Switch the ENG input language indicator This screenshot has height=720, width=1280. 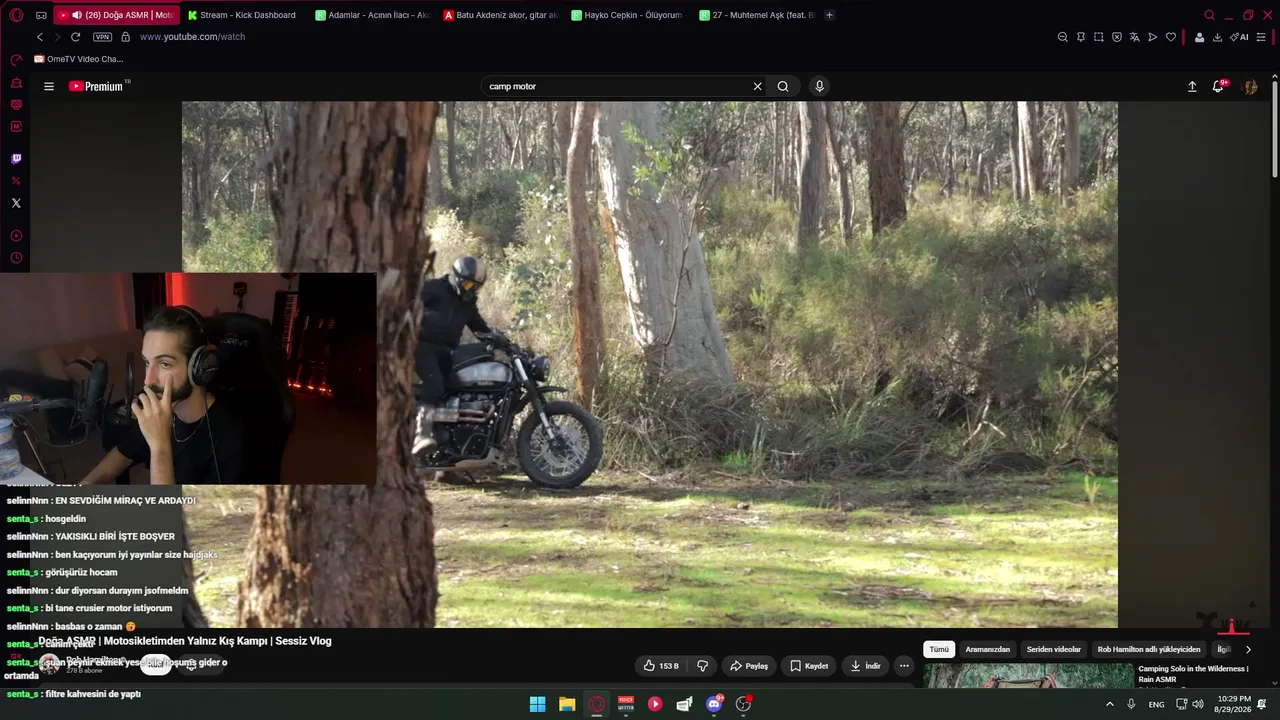click(x=1156, y=704)
